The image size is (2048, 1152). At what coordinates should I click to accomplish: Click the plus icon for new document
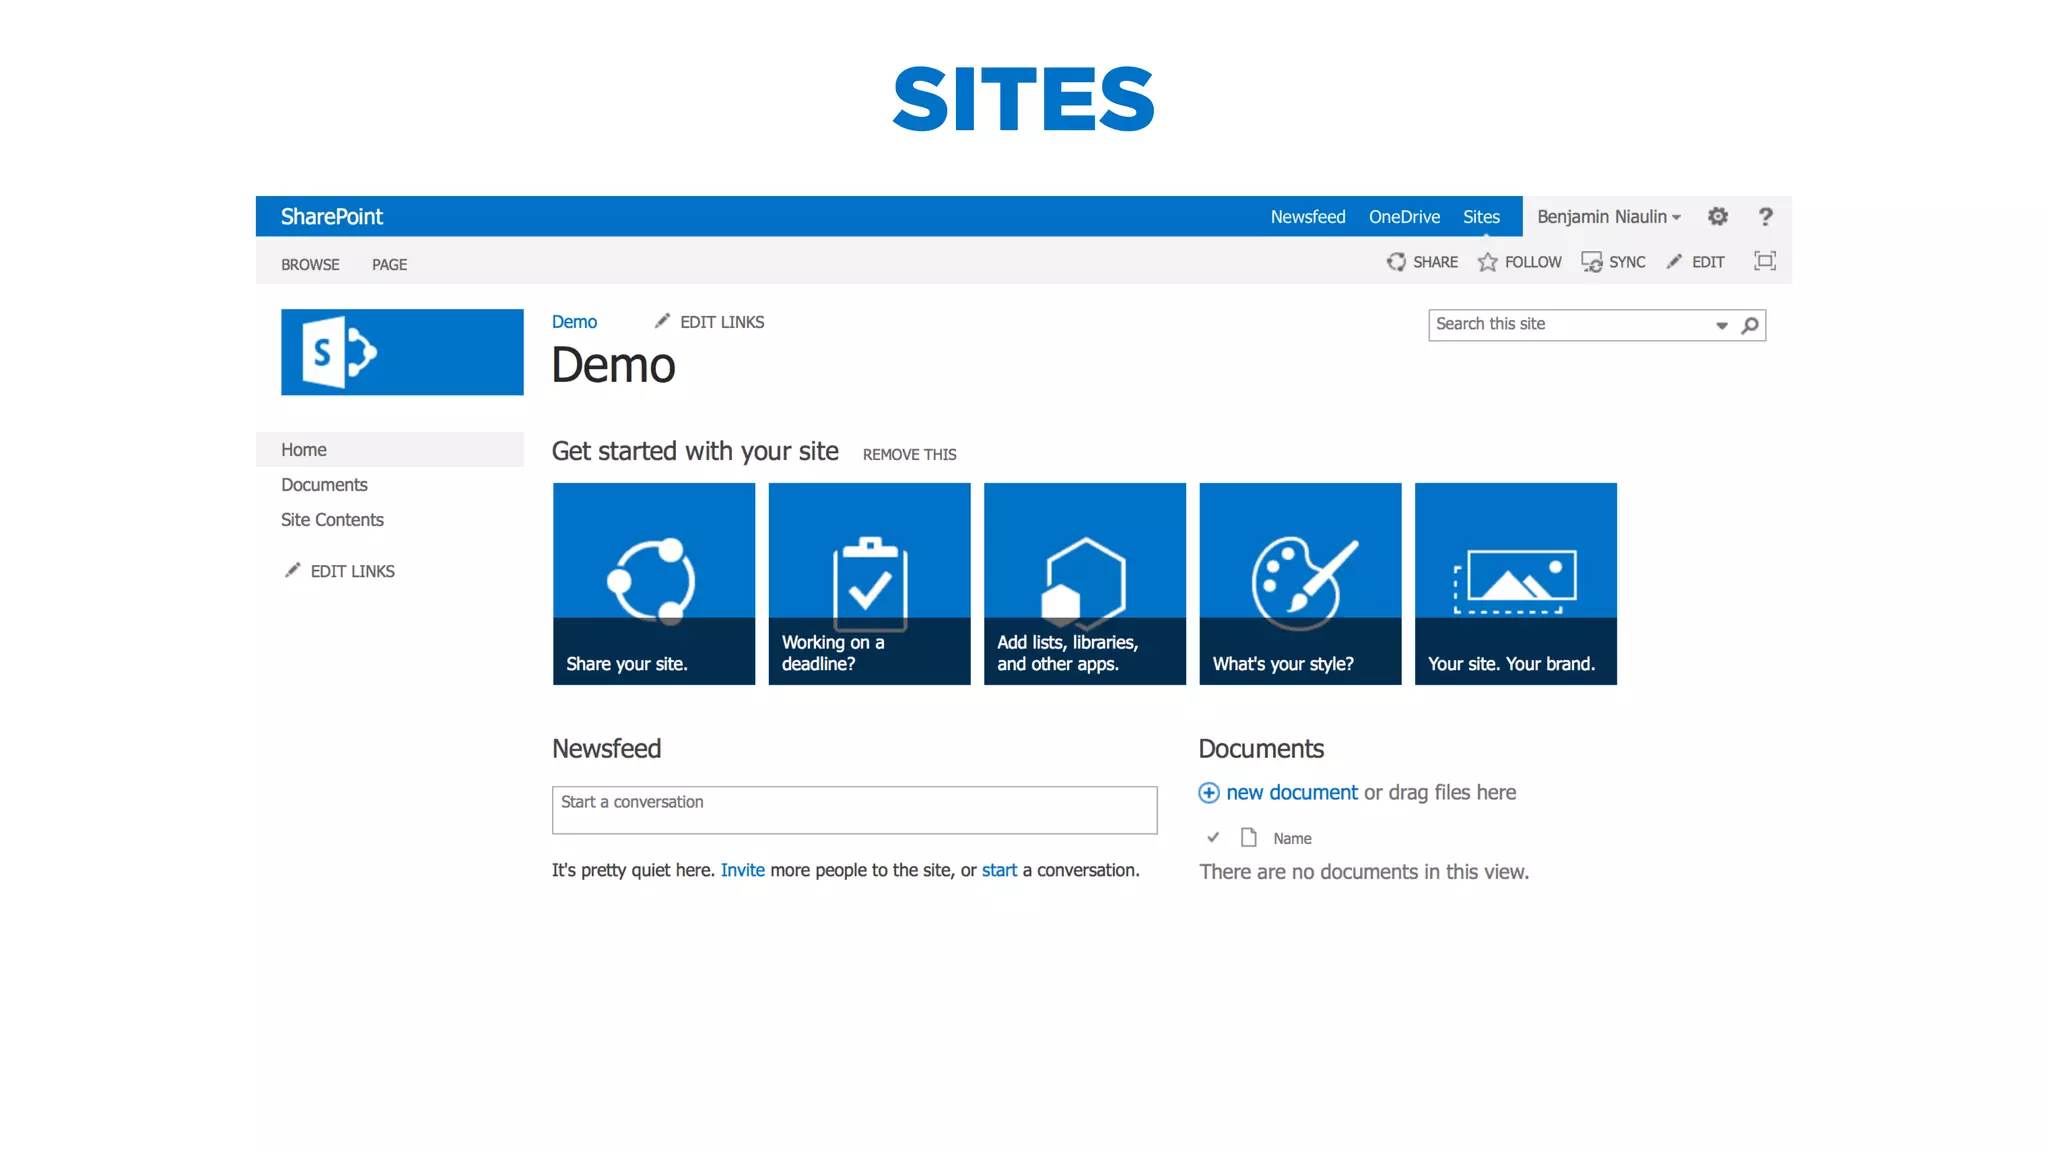point(1209,793)
